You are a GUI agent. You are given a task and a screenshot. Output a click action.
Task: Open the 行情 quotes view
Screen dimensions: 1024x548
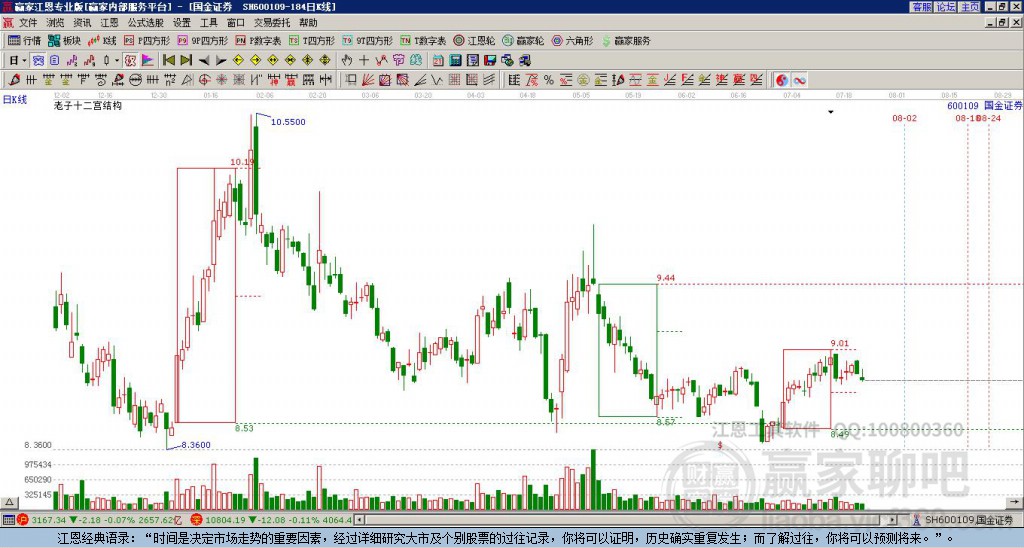(x=24, y=40)
